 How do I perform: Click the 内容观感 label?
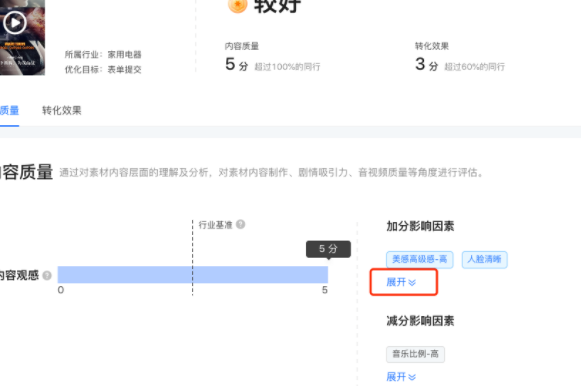pos(19,275)
